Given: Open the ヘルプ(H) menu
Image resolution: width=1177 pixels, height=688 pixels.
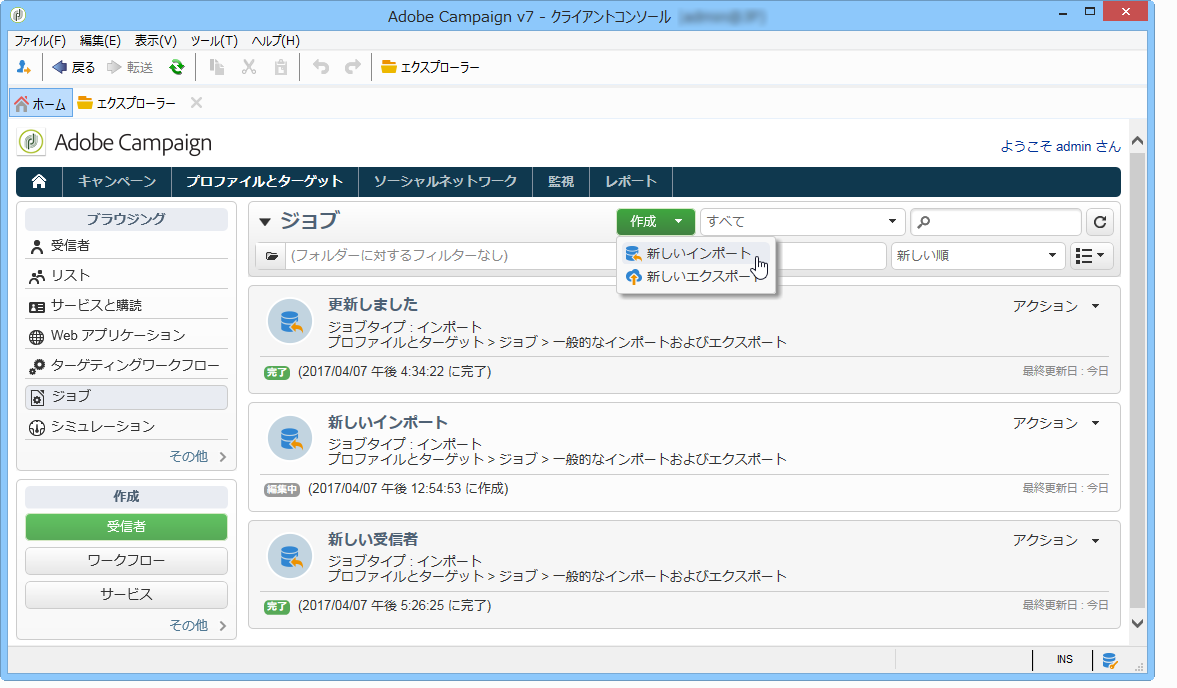Looking at the screenshot, I should tap(275, 41).
